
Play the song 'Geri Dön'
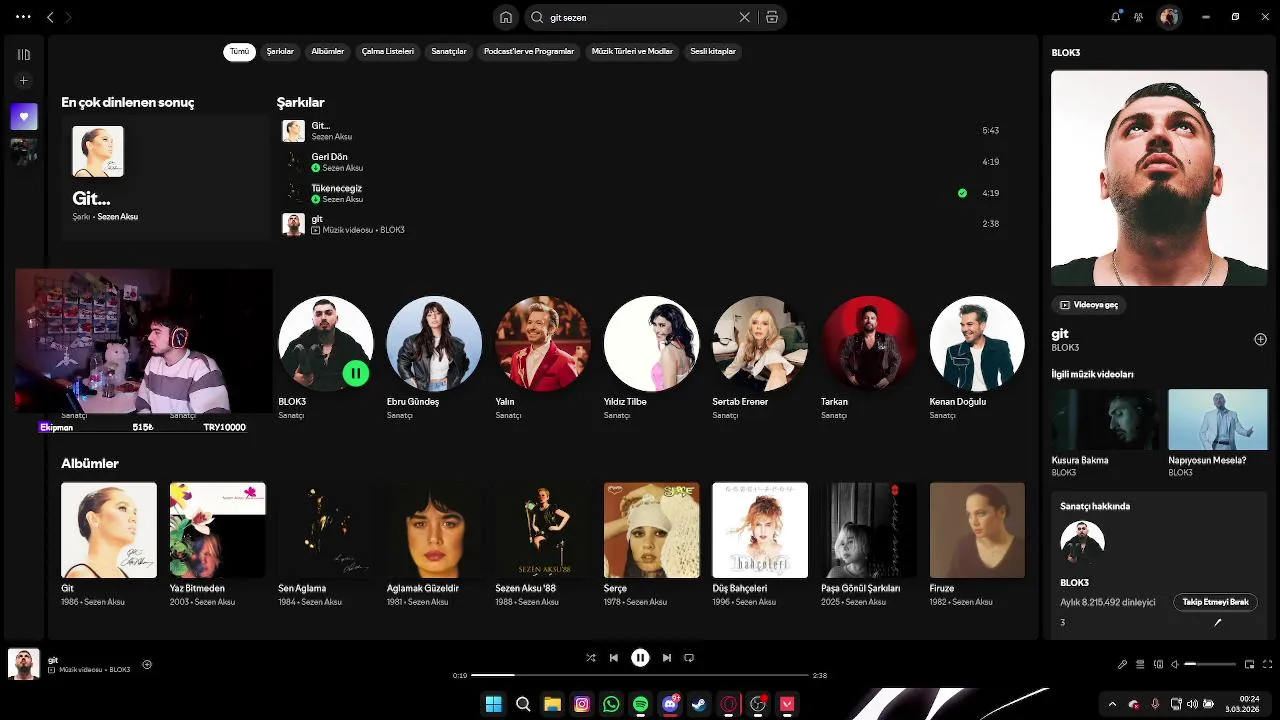[640, 162]
